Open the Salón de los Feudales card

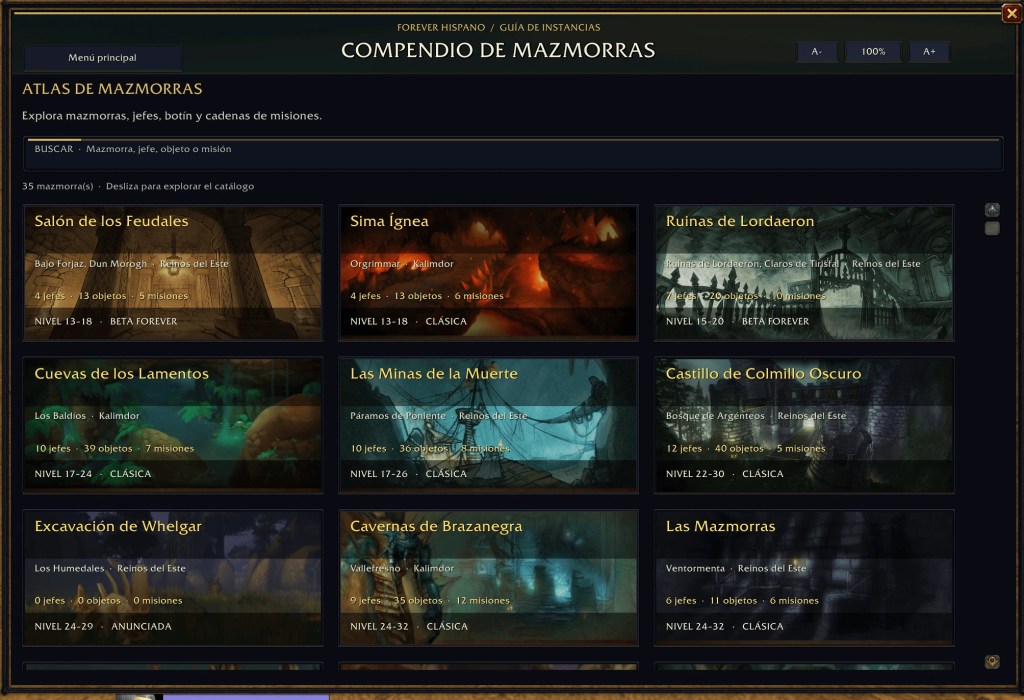(172, 273)
